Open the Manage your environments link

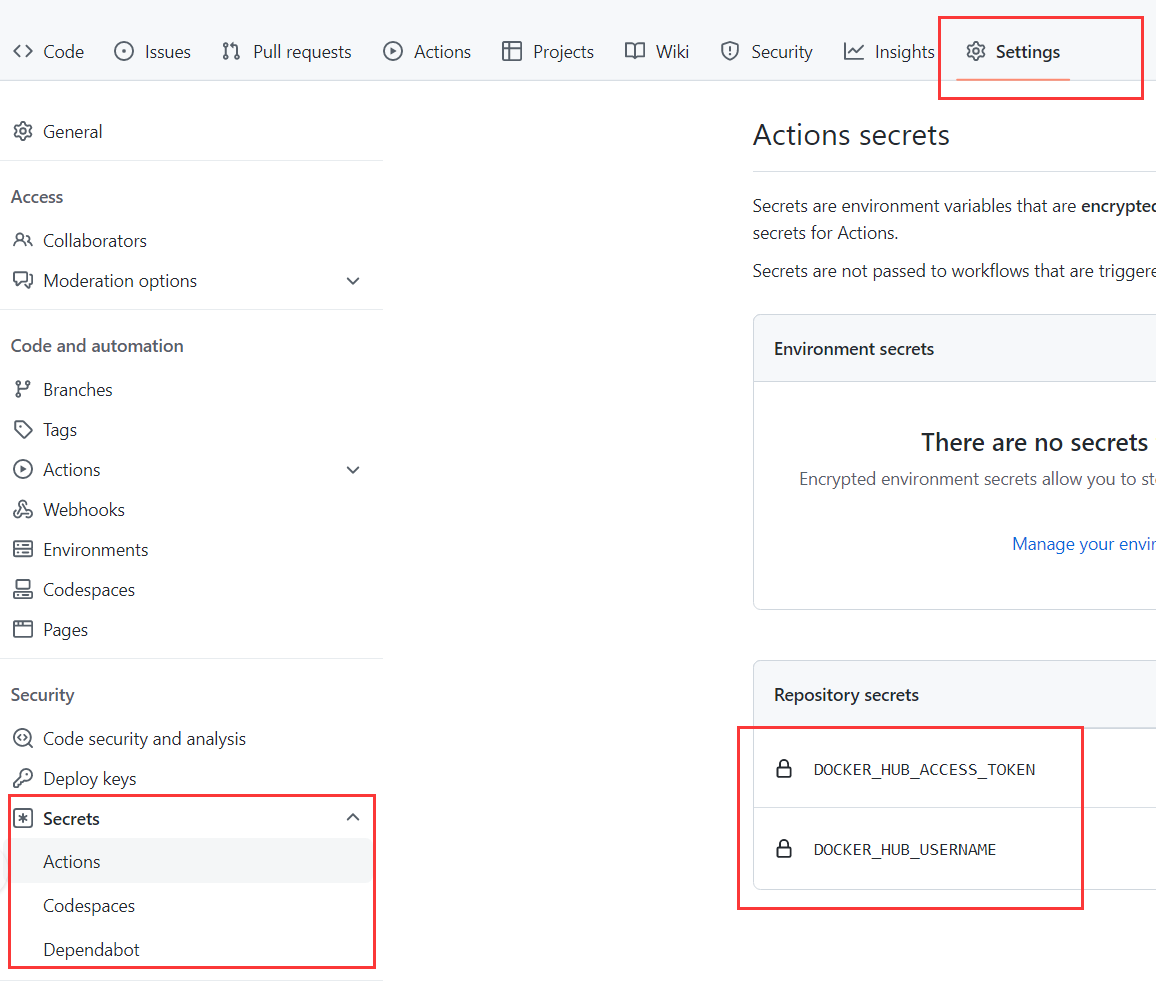pyautogui.click(x=1083, y=544)
